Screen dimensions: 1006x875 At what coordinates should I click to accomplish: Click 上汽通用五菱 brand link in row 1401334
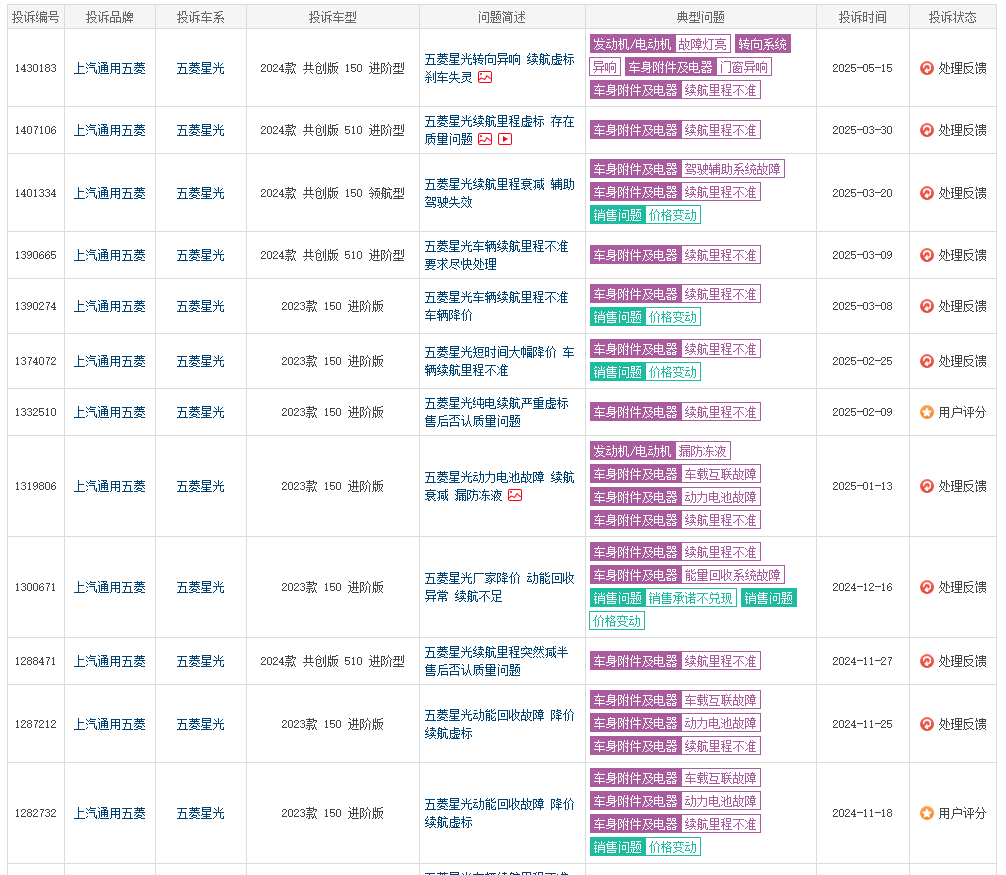[x=110, y=193]
